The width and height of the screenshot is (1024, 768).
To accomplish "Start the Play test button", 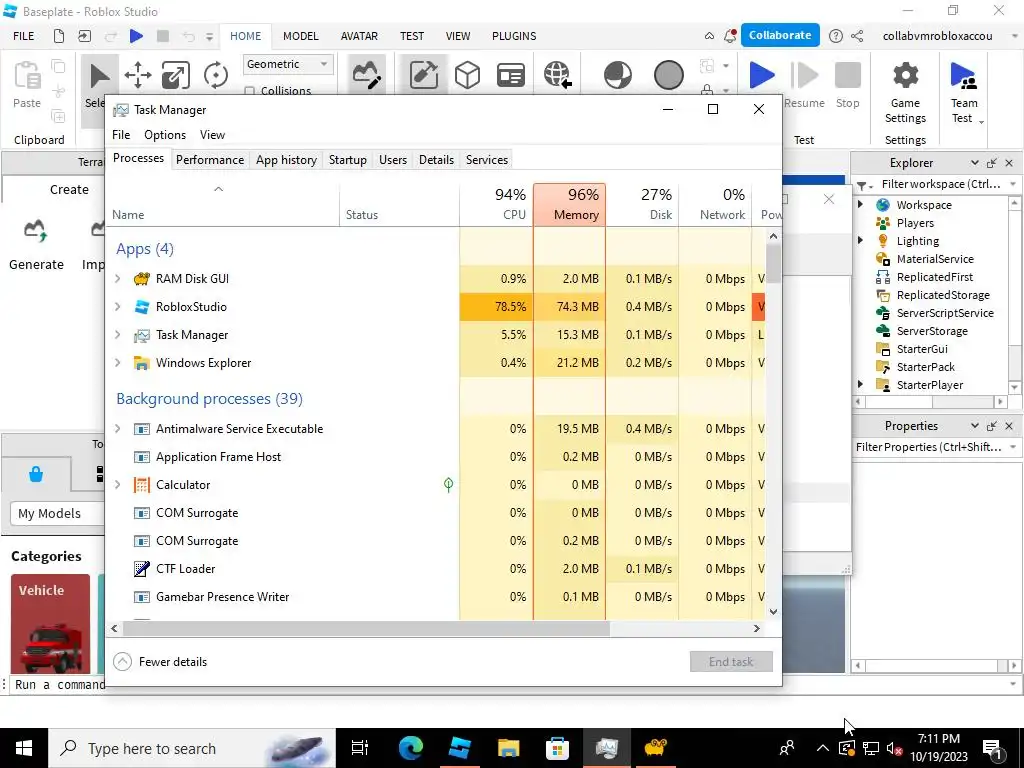I will (x=761, y=75).
